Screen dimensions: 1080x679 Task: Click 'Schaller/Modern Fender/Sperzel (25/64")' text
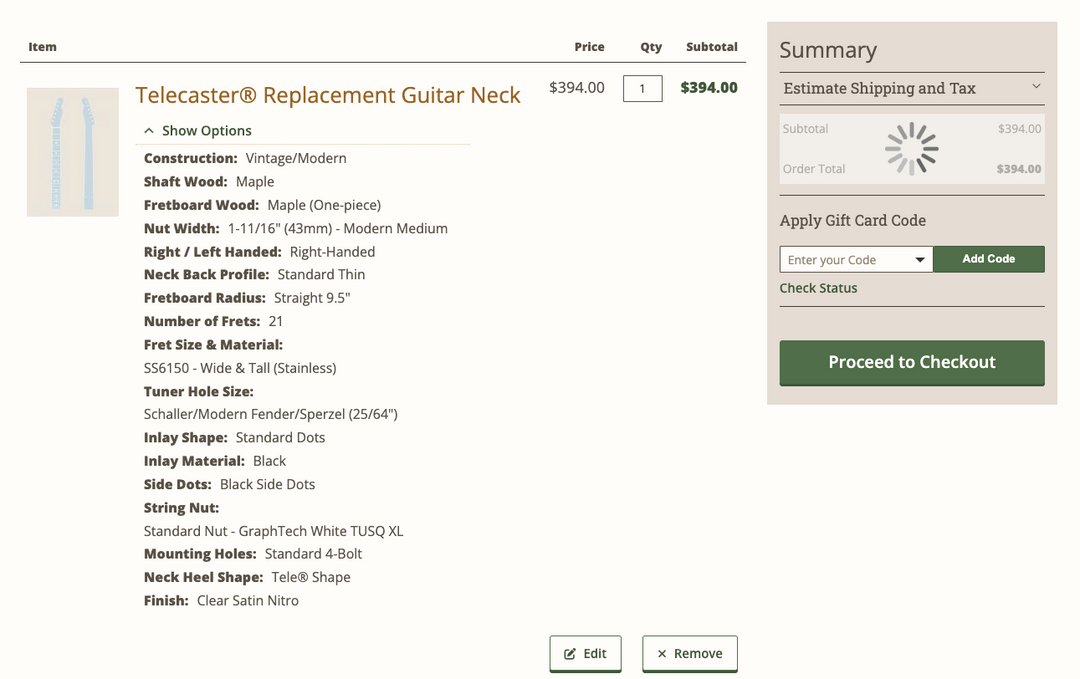[x=271, y=415]
